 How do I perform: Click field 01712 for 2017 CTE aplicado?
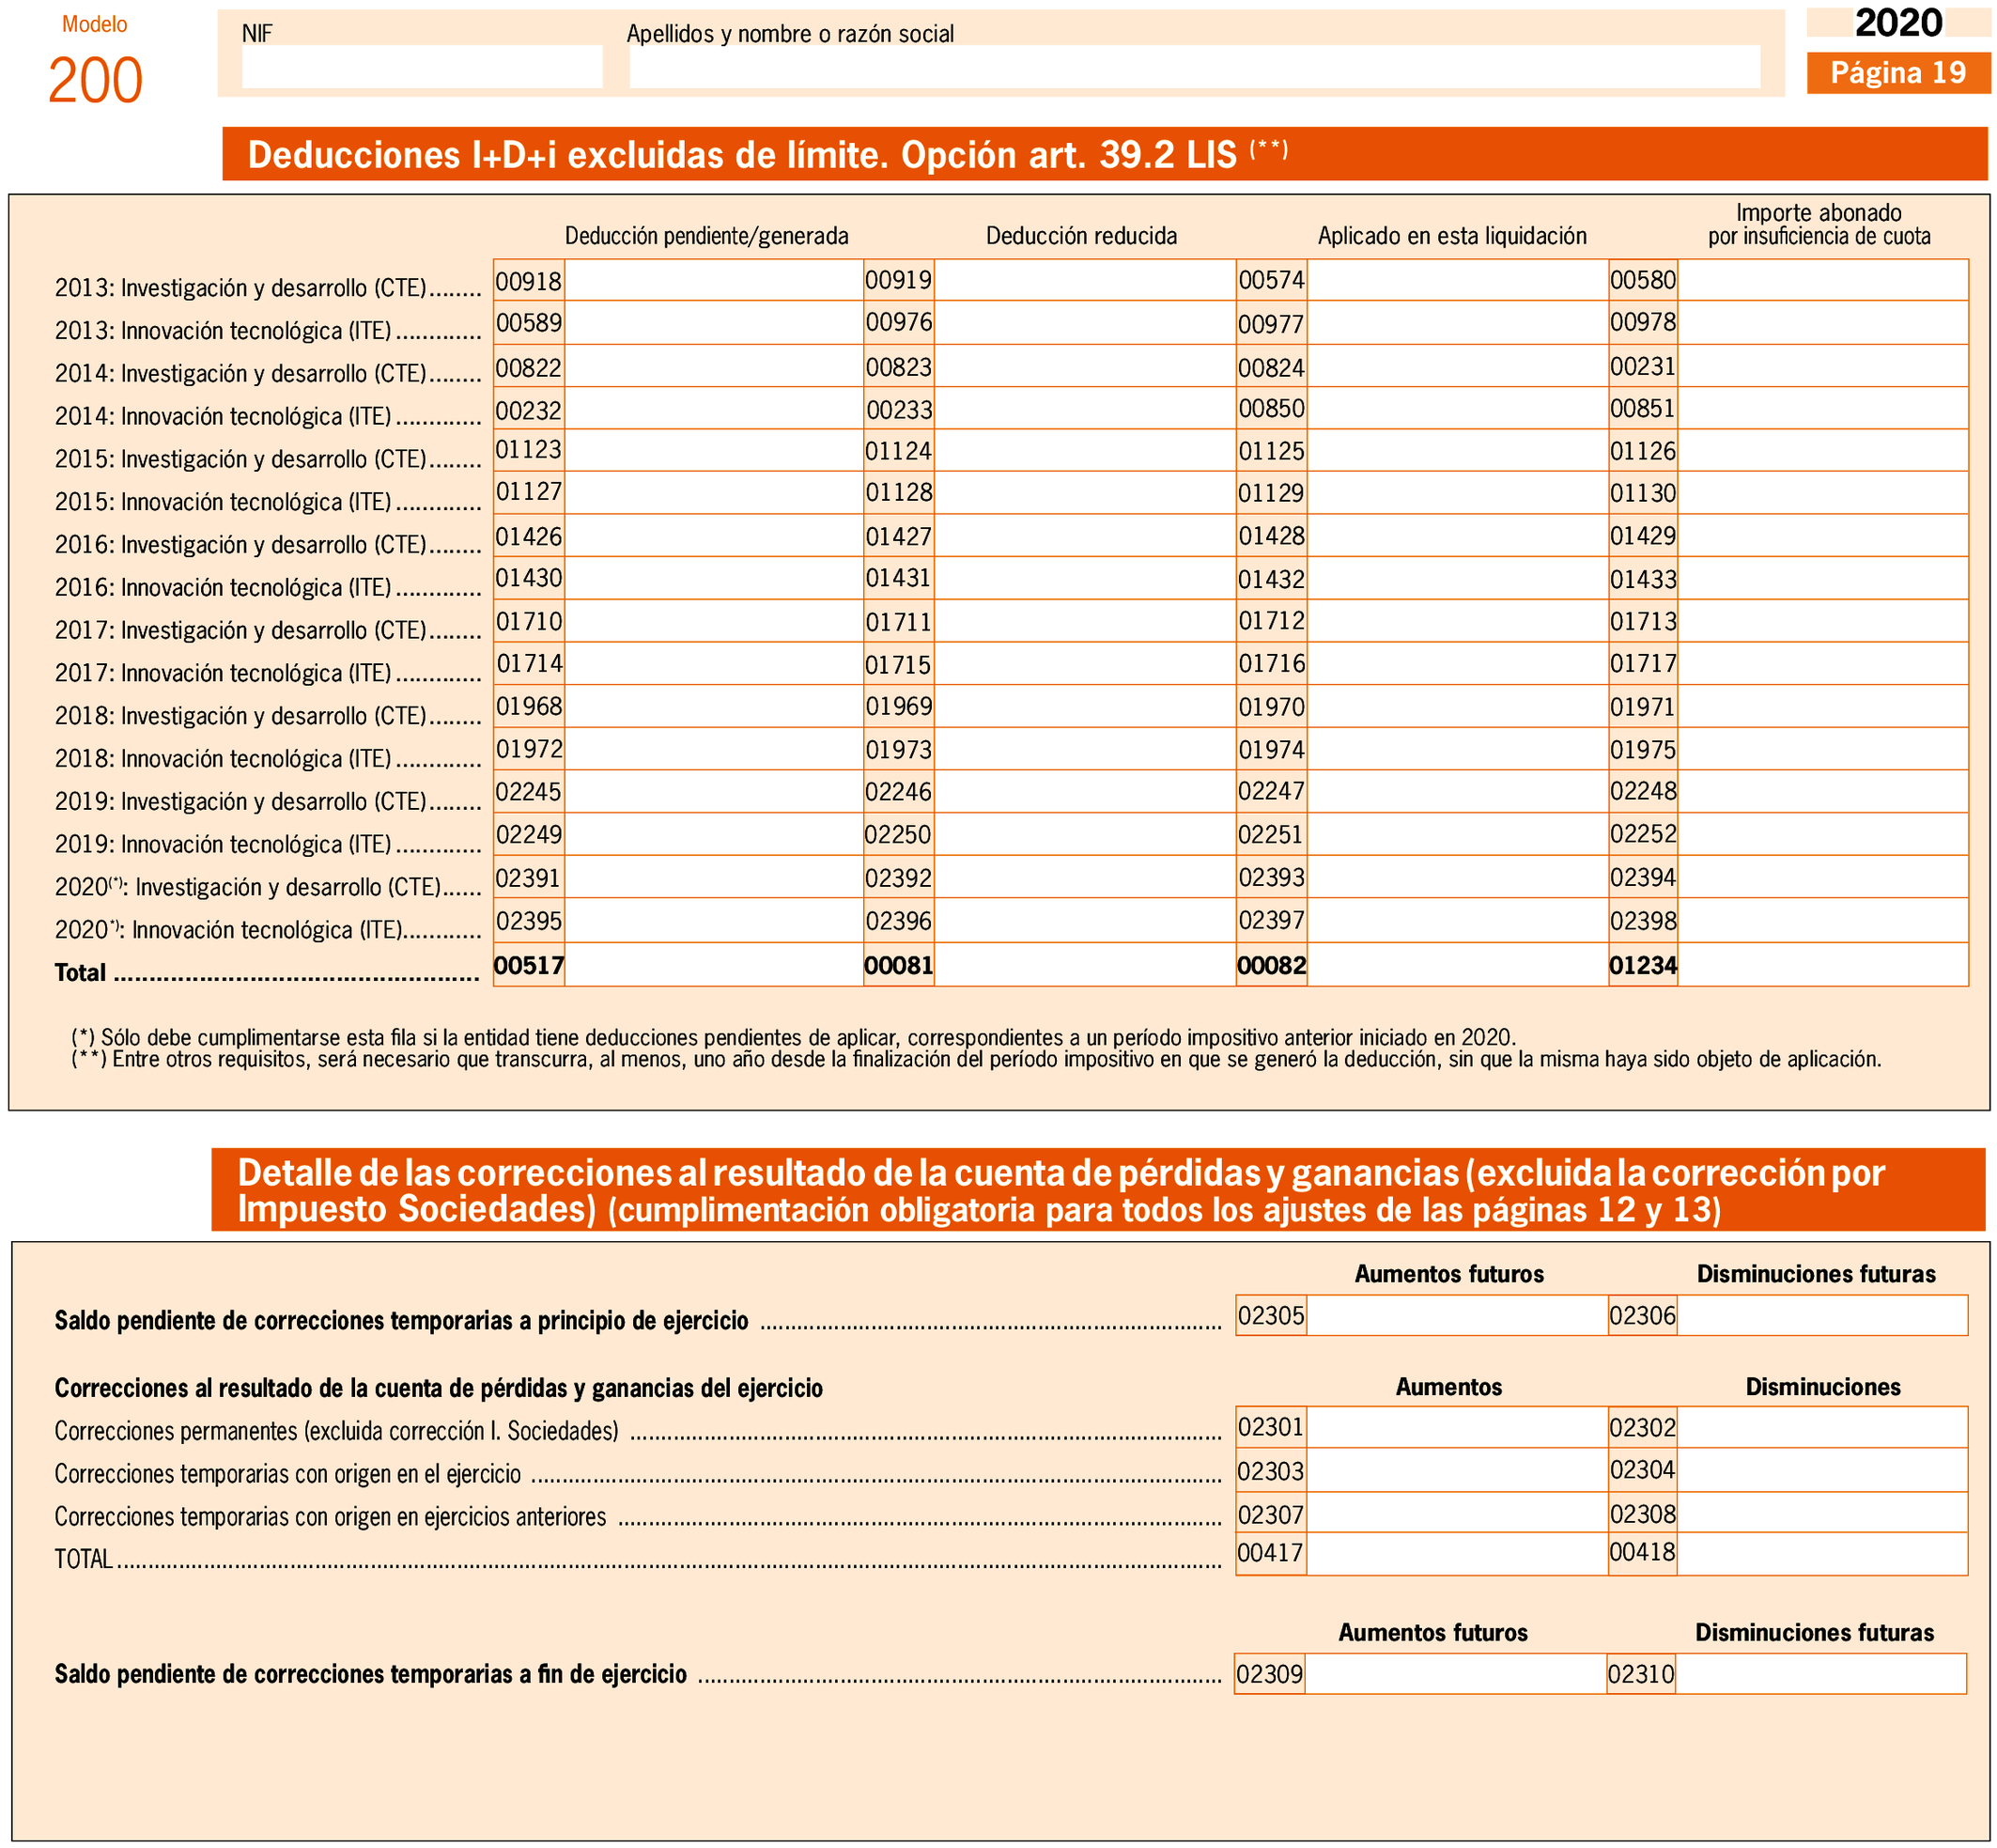[x=1458, y=622]
